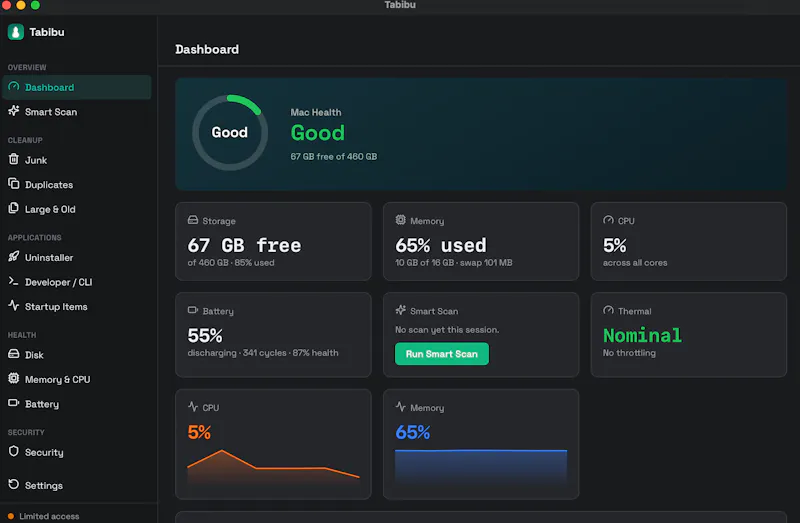Click the Limited access notice
This screenshot has width=800, height=523.
pos(44,516)
